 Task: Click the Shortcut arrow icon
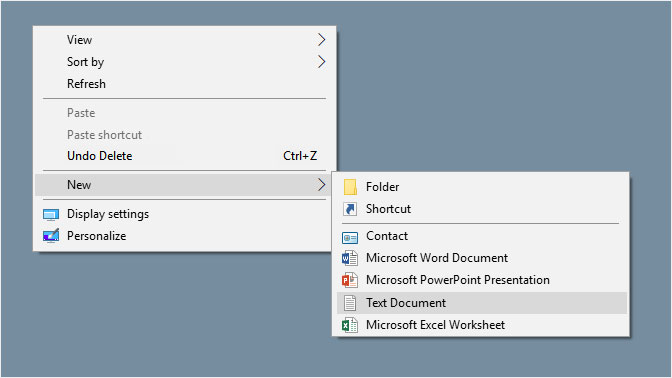coord(350,209)
